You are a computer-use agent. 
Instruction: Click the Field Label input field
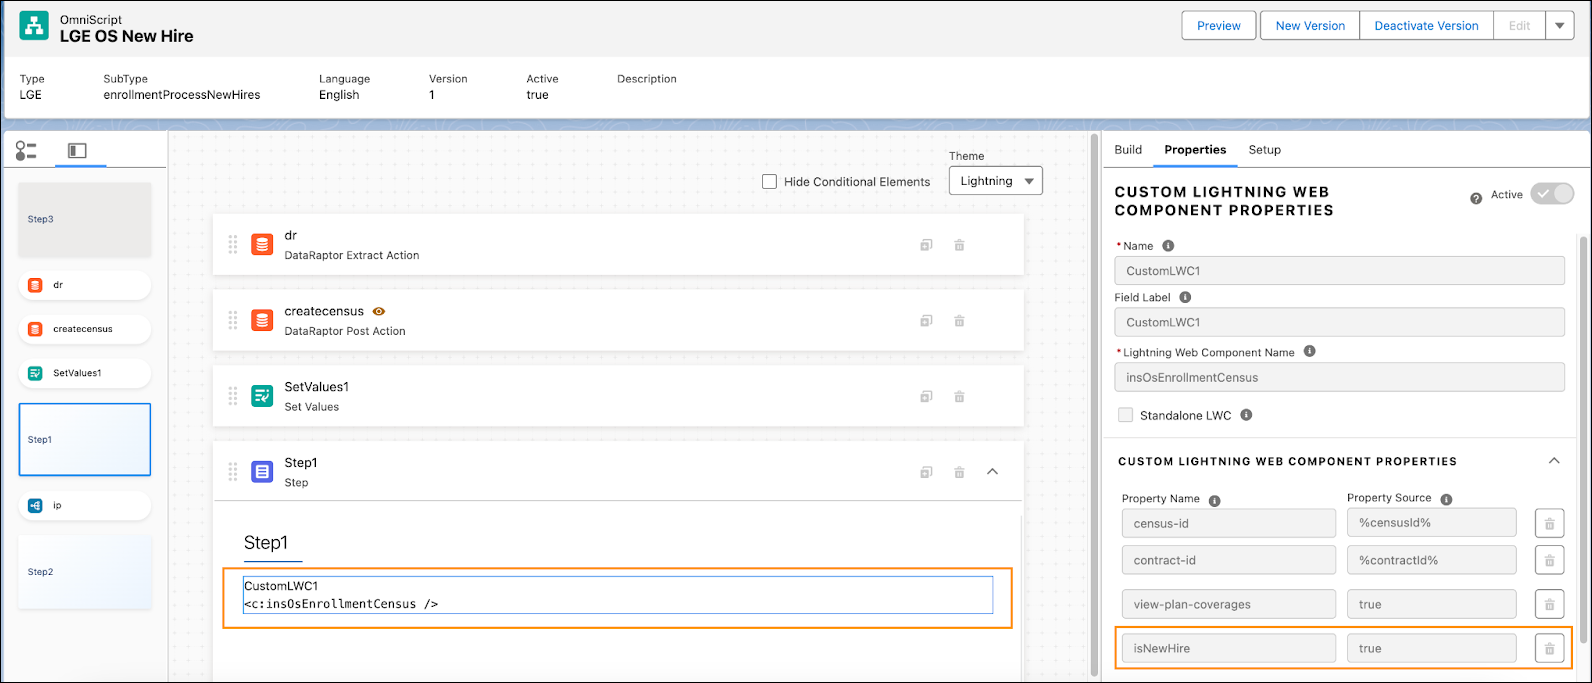pyautogui.click(x=1339, y=322)
